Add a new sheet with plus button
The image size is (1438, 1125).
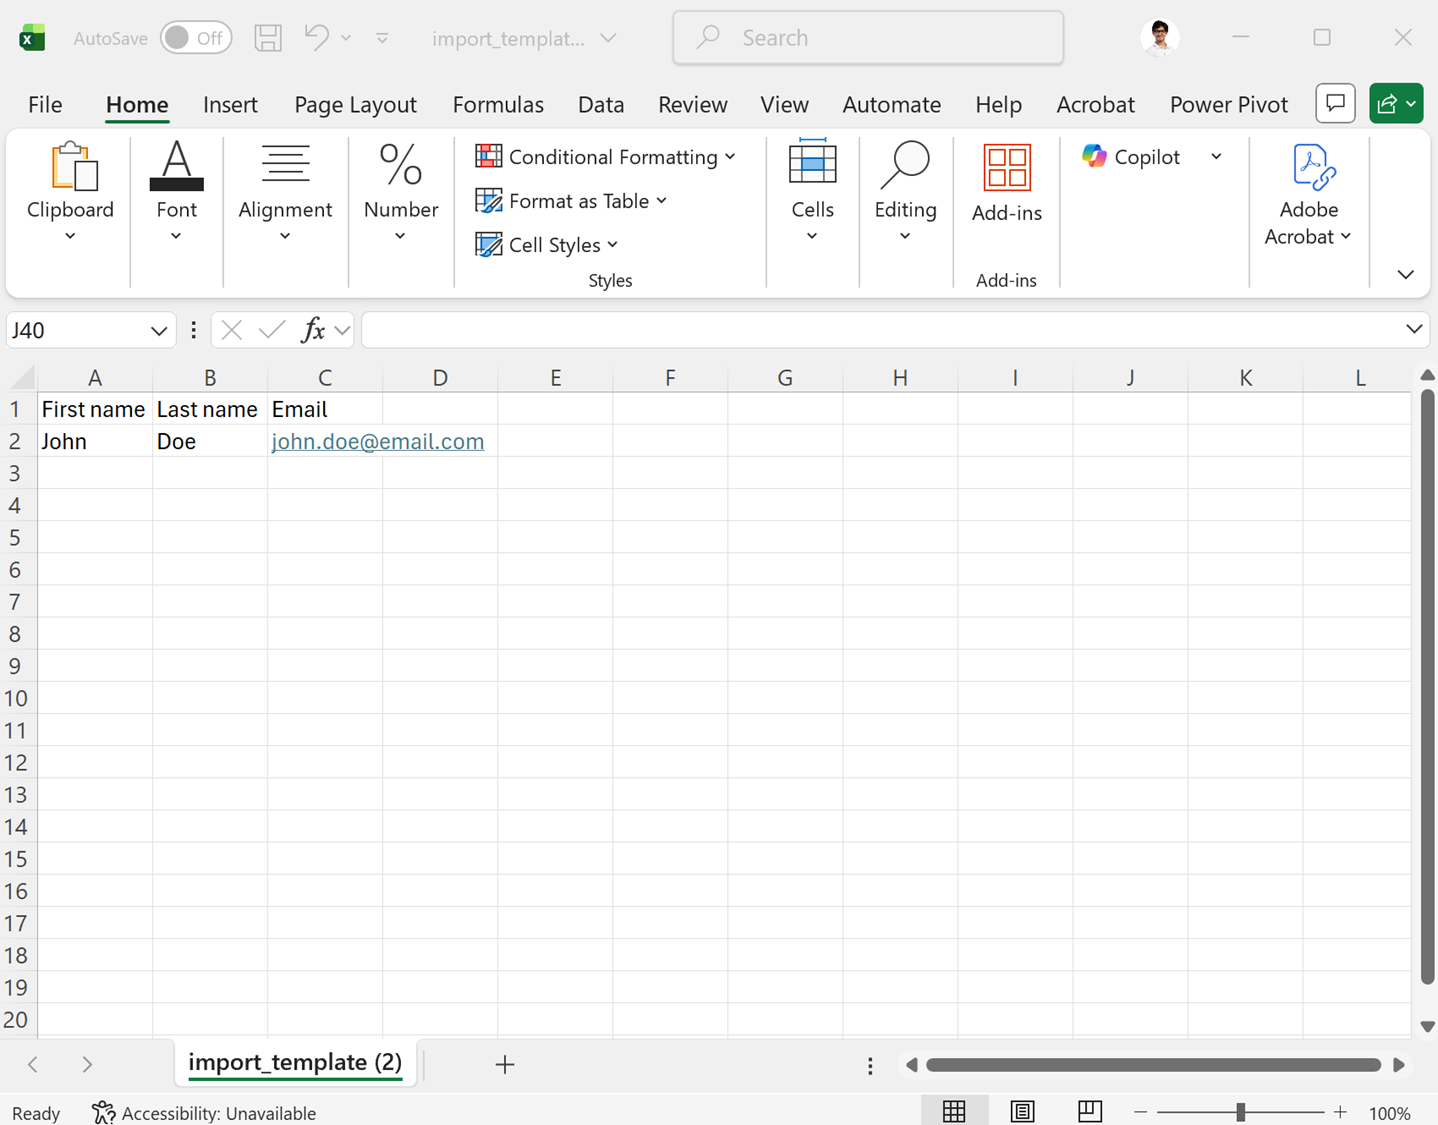pyautogui.click(x=505, y=1065)
